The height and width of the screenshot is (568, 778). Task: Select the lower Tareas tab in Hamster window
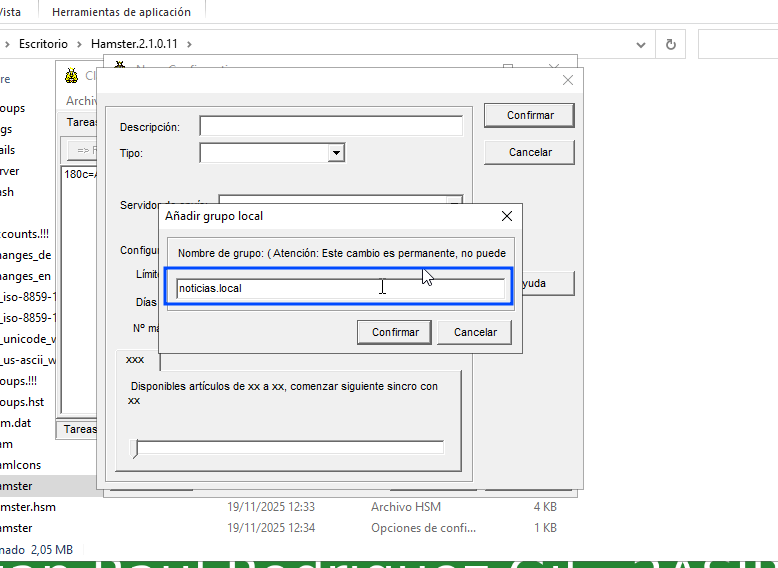coord(79,429)
